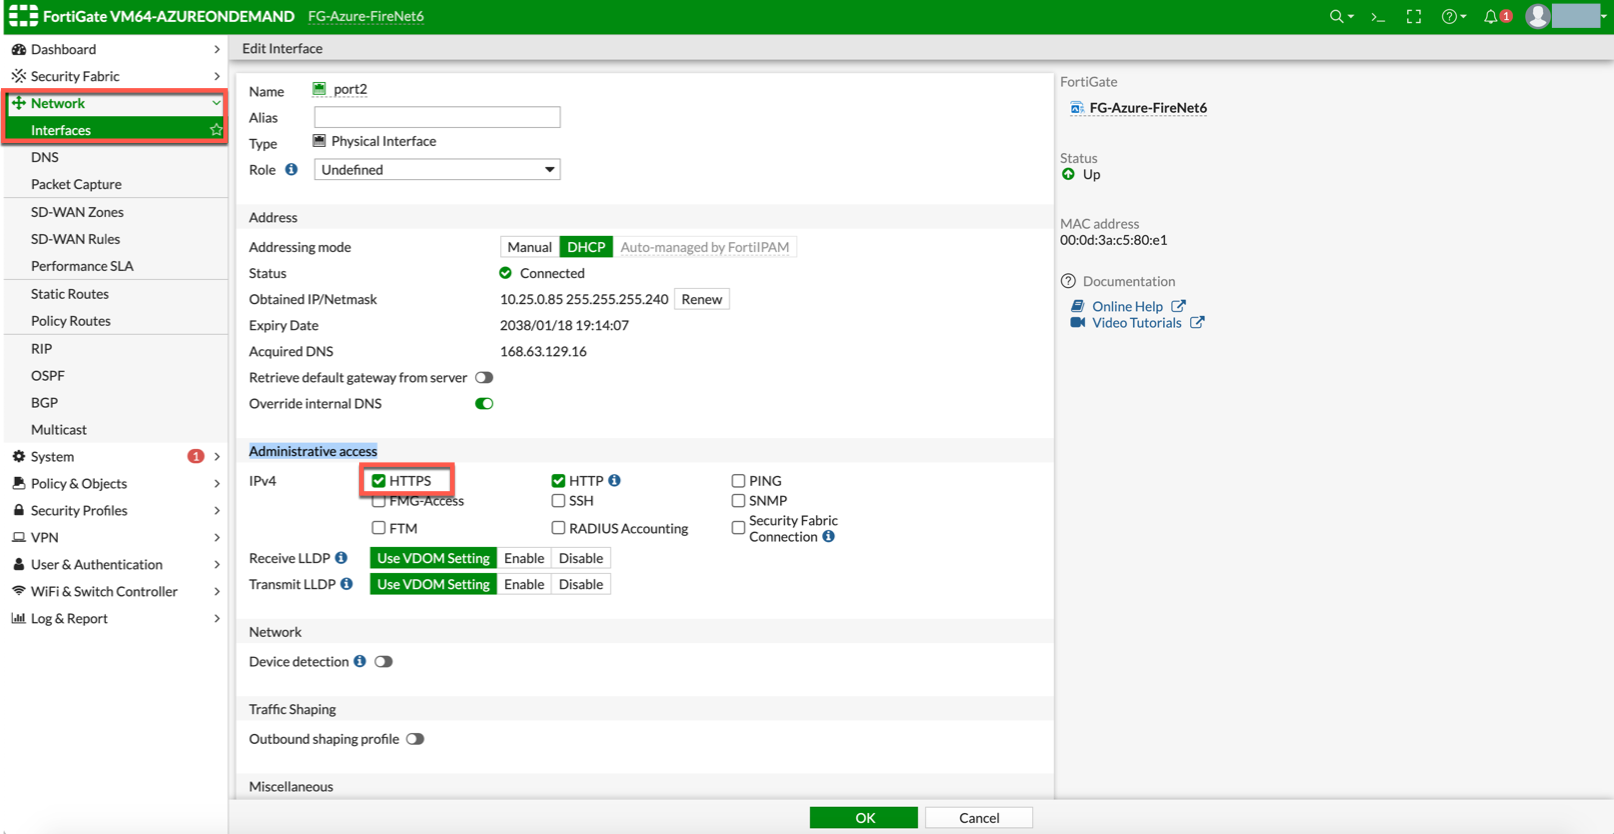Image resolution: width=1614 pixels, height=834 pixels.
Task: Toggle Device detection switch
Action: (383, 661)
